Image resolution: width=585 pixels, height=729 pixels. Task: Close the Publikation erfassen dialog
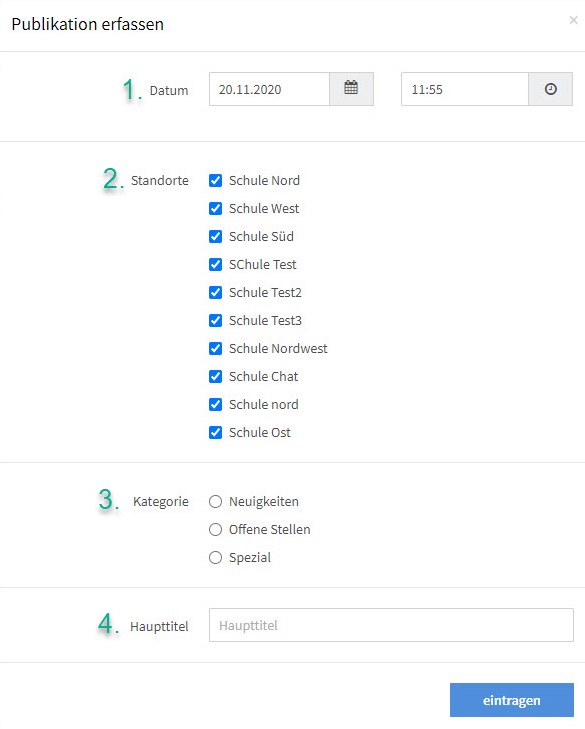(x=573, y=20)
